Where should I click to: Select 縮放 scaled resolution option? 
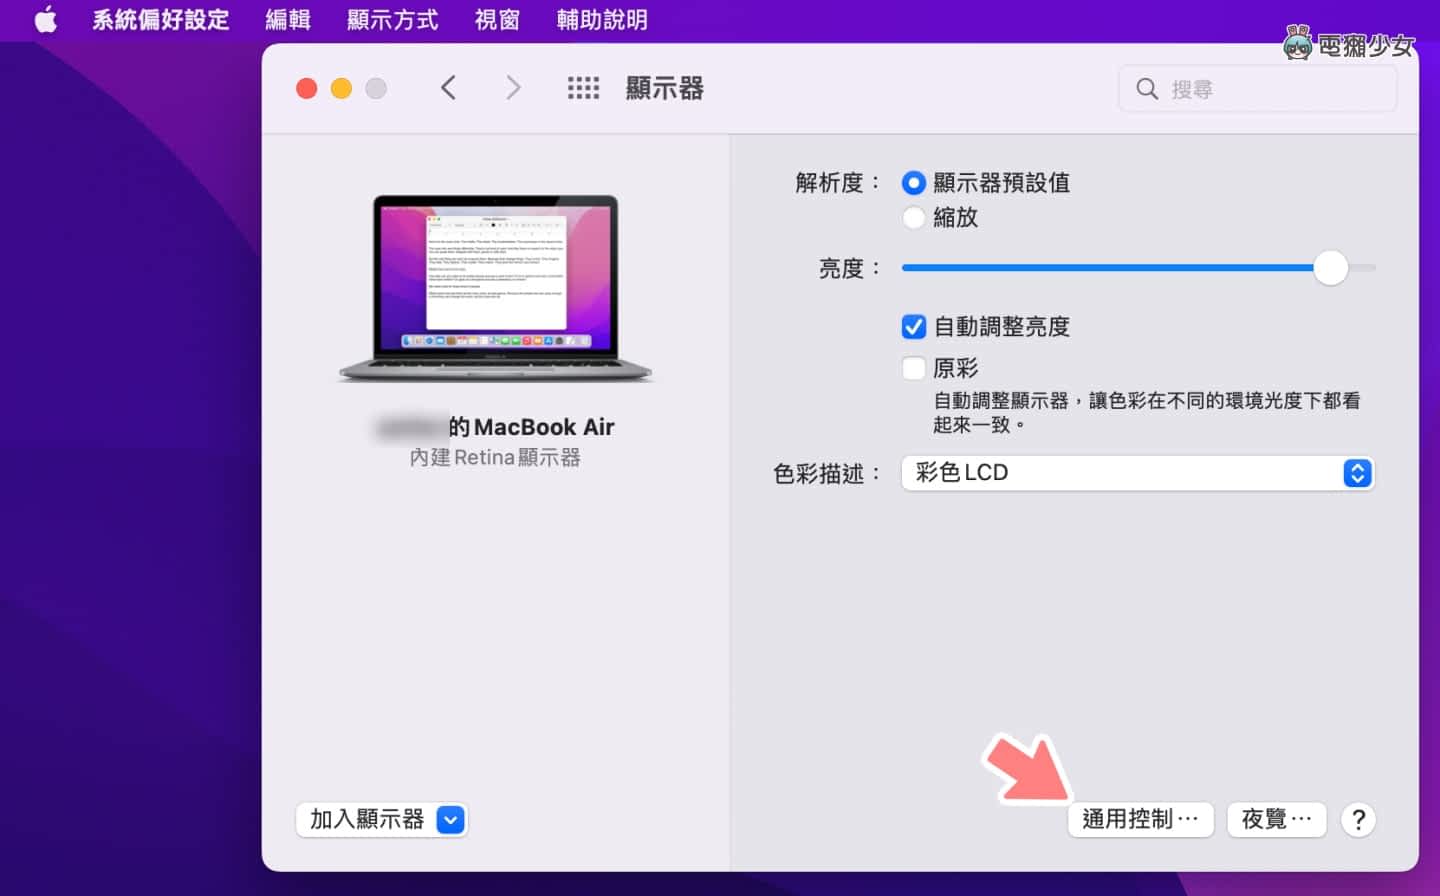click(x=913, y=217)
